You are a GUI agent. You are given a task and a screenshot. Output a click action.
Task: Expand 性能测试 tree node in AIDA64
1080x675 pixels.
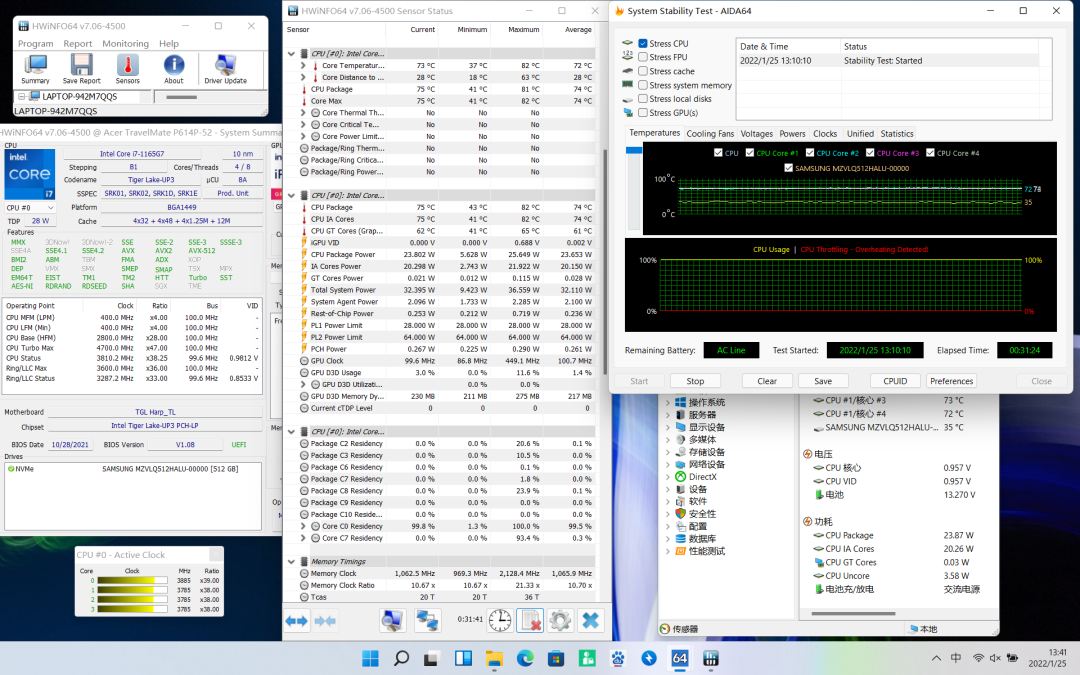(x=667, y=551)
